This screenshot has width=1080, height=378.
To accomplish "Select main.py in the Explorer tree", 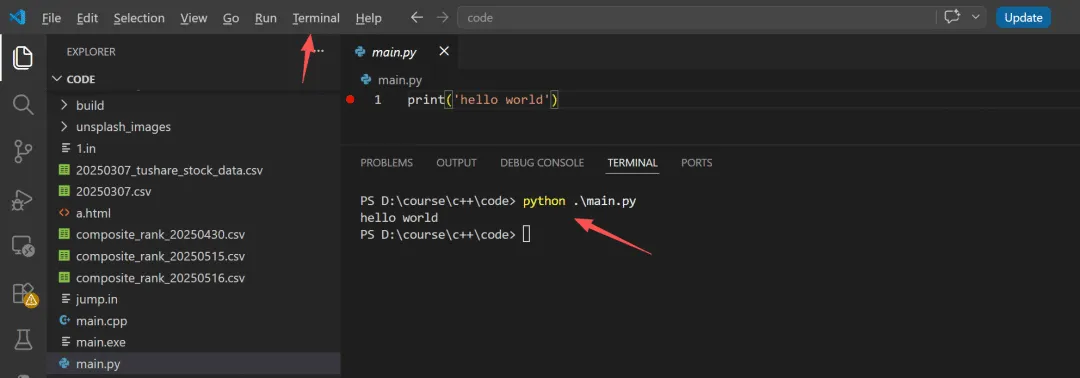I will point(194,364).
